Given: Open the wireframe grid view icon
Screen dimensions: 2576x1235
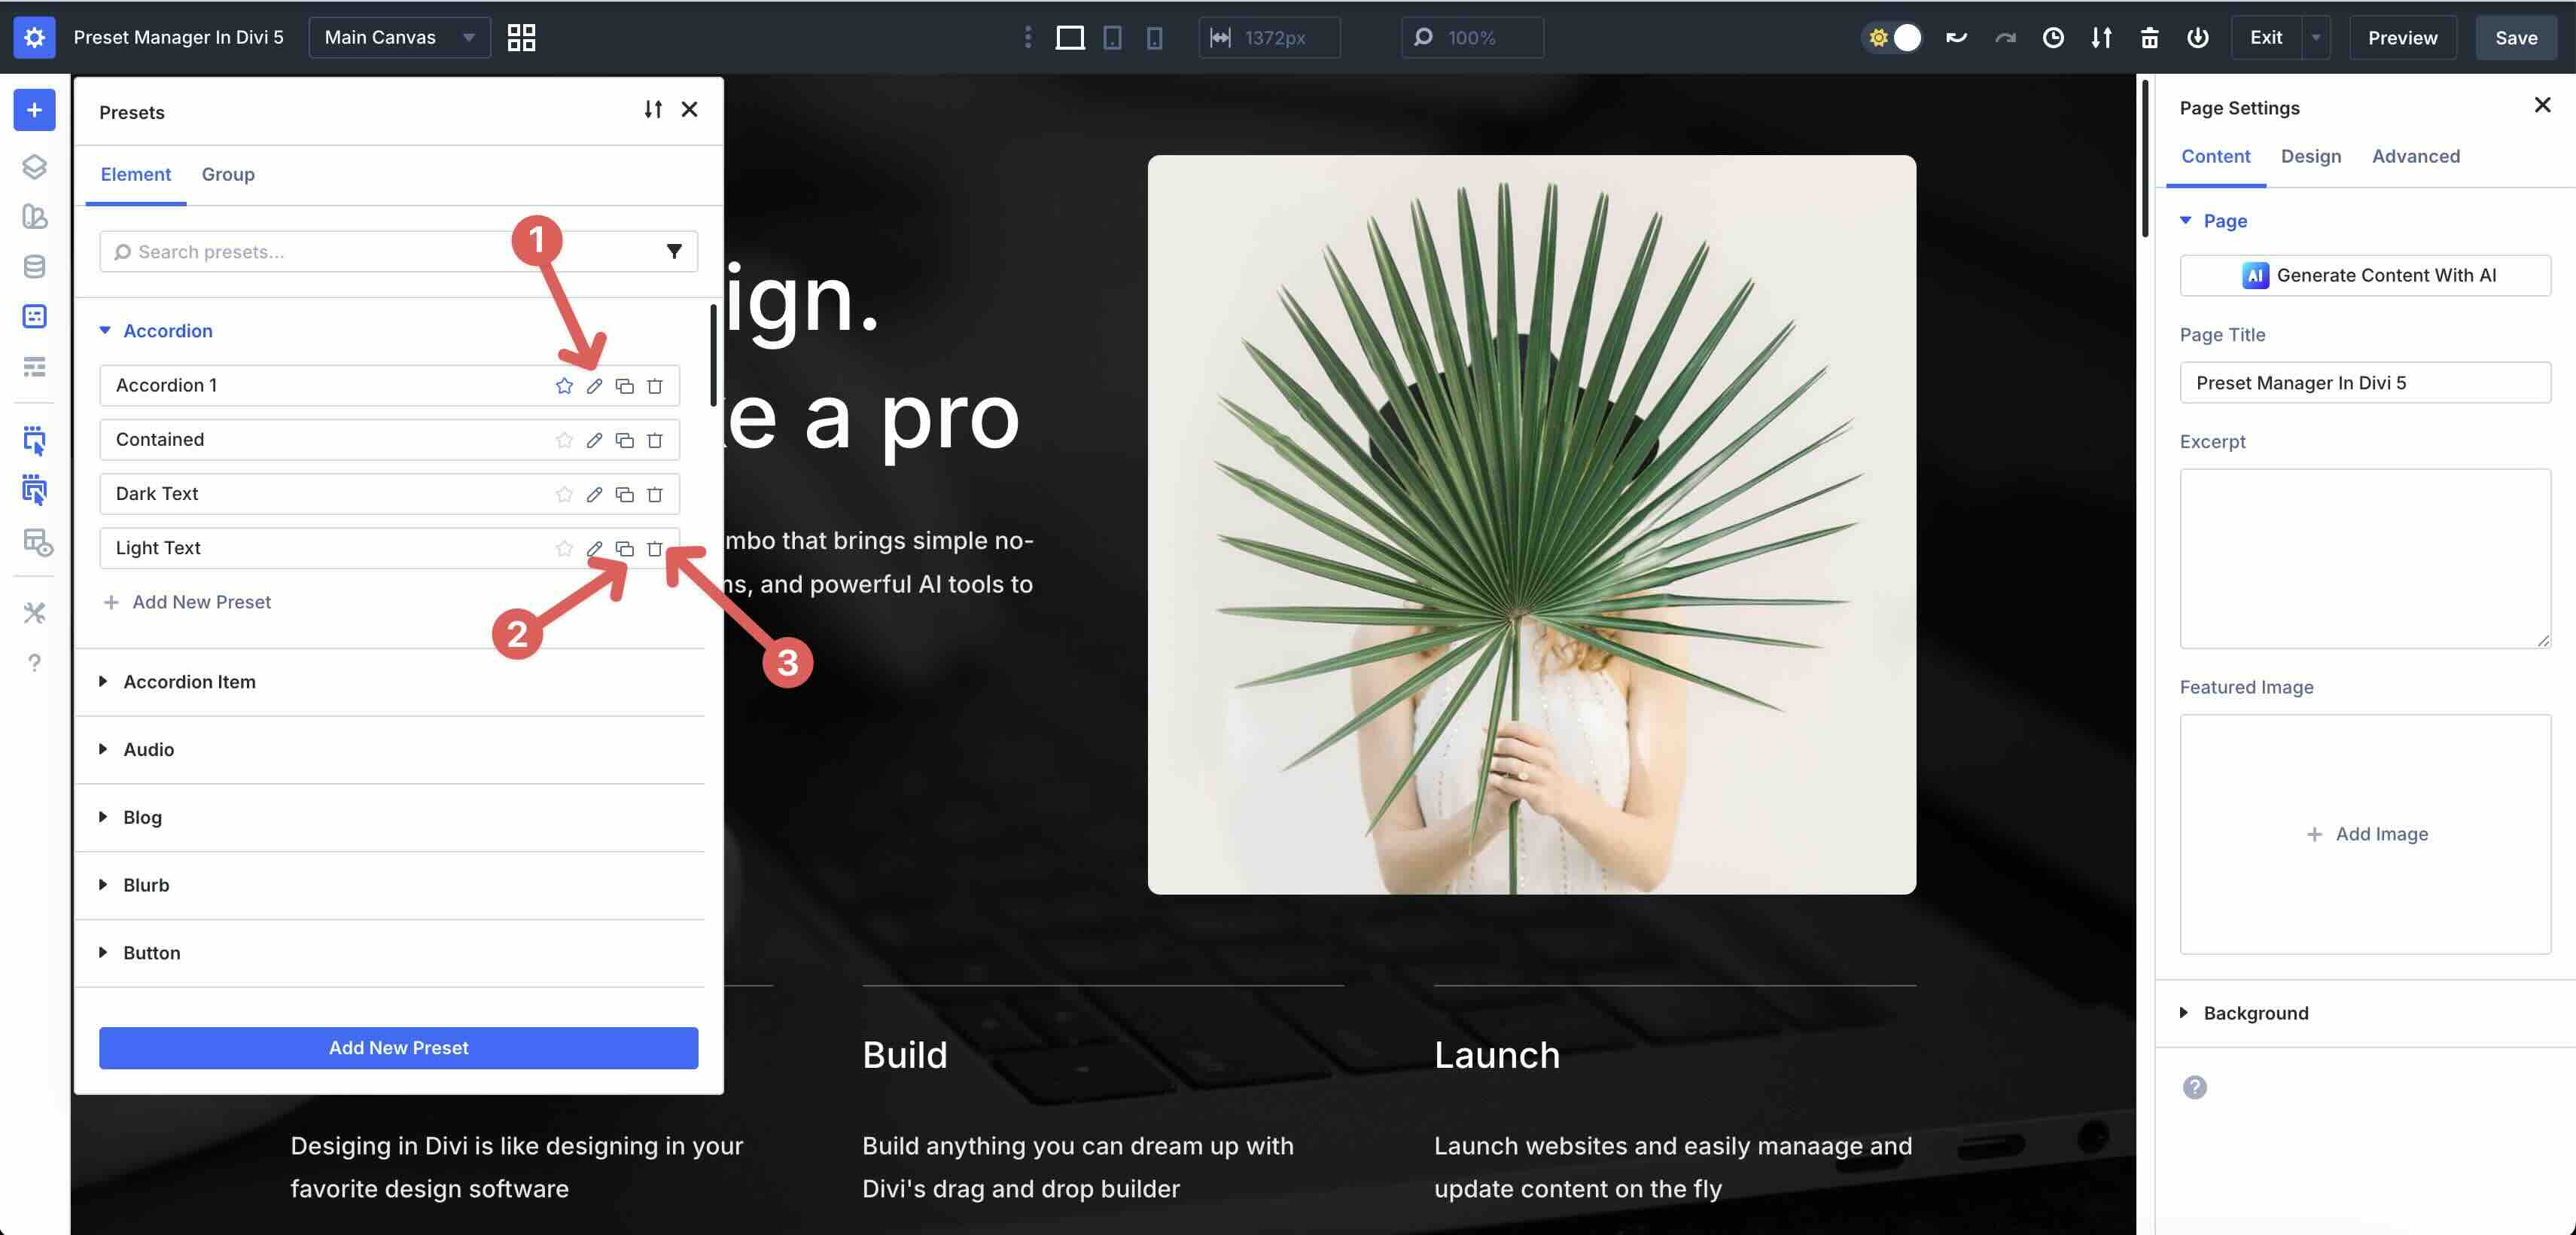Looking at the screenshot, I should coord(521,38).
